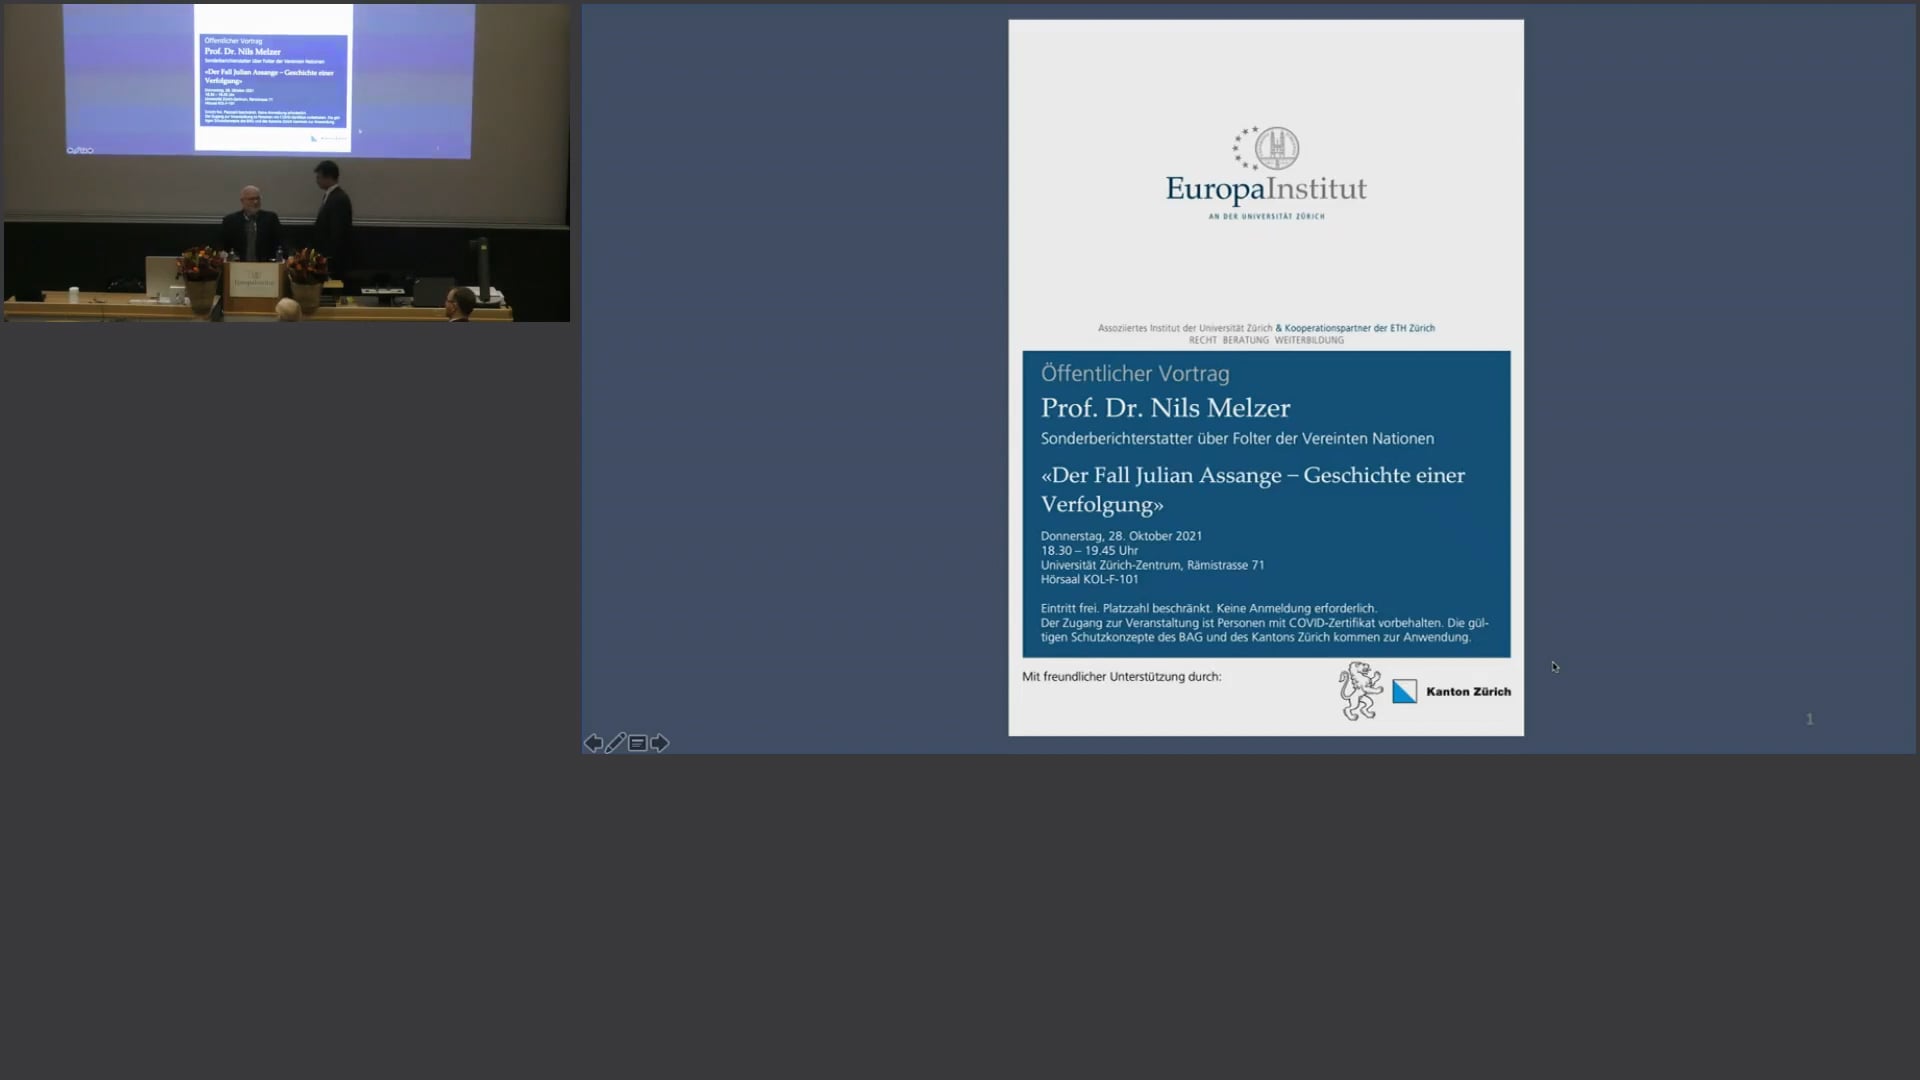Viewport: 1920px width, 1080px height.
Task: Select the Prof. Dr. Nils Melzer heading
Action: coord(1165,408)
